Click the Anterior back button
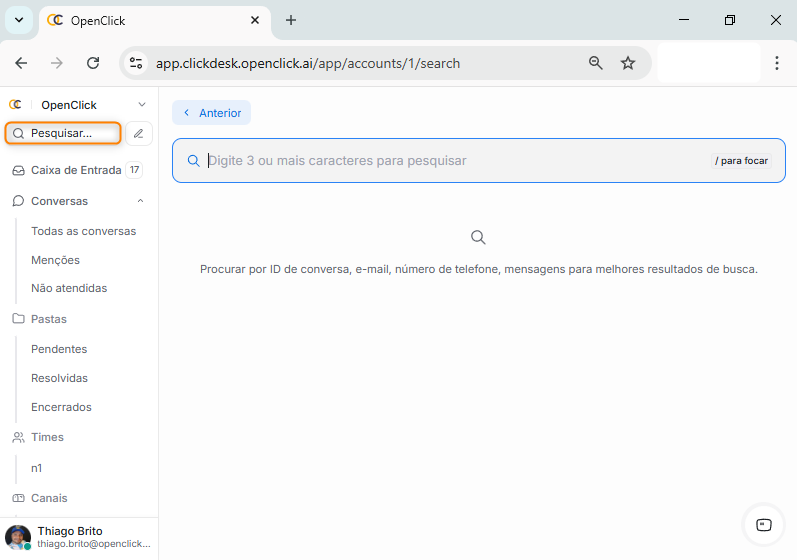This screenshot has width=797, height=560. (x=211, y=113)
